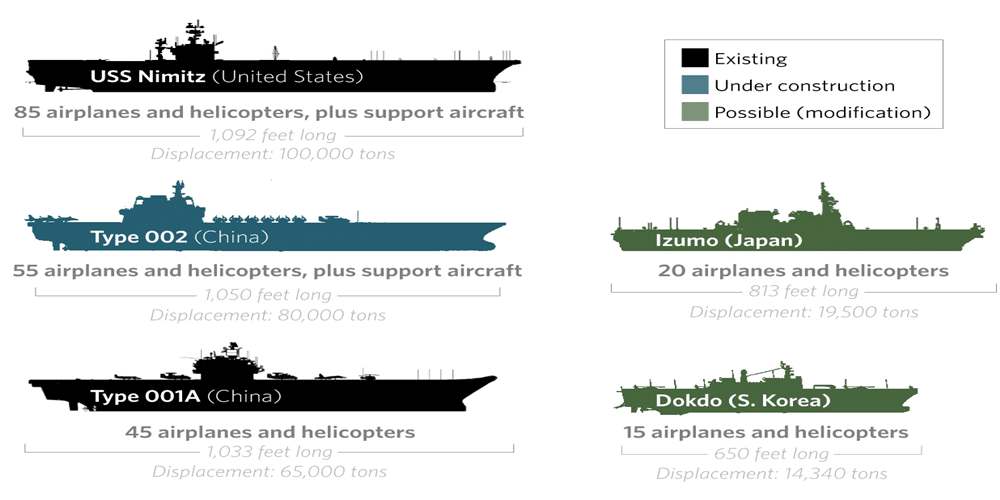The width and height of the screenshot is (1000, 500).
Task: Click 'Displacement: 65,000 tons' text
Action: tap(269, 472)
